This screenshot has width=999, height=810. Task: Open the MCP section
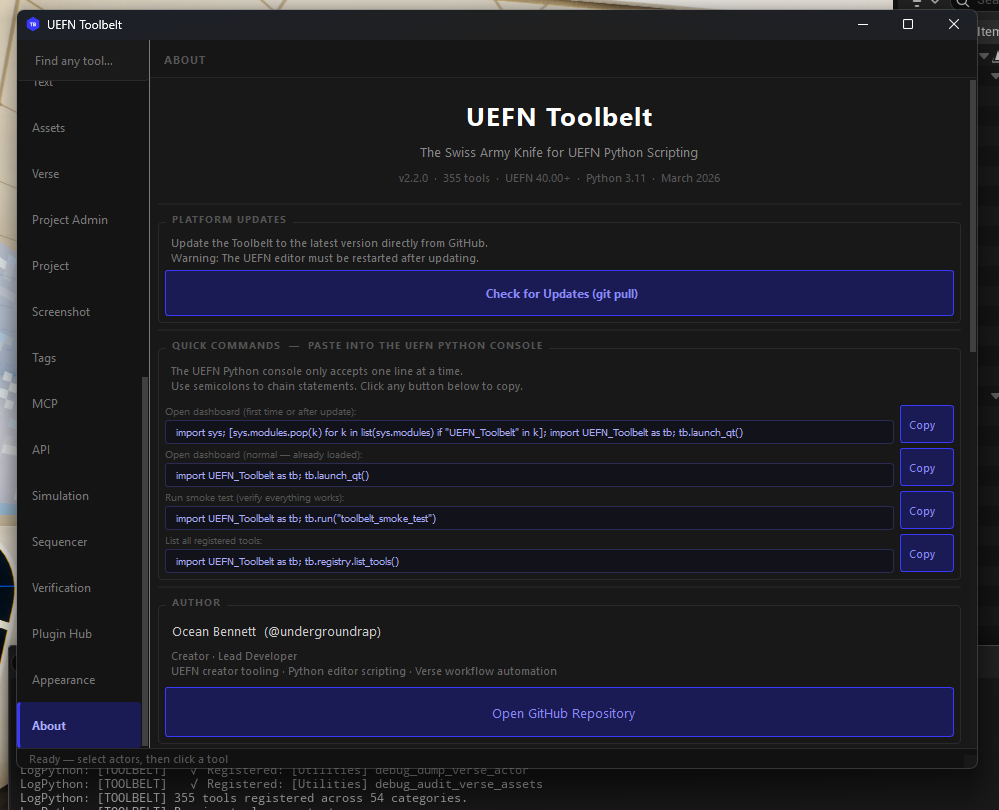click(x=45, y=403)
